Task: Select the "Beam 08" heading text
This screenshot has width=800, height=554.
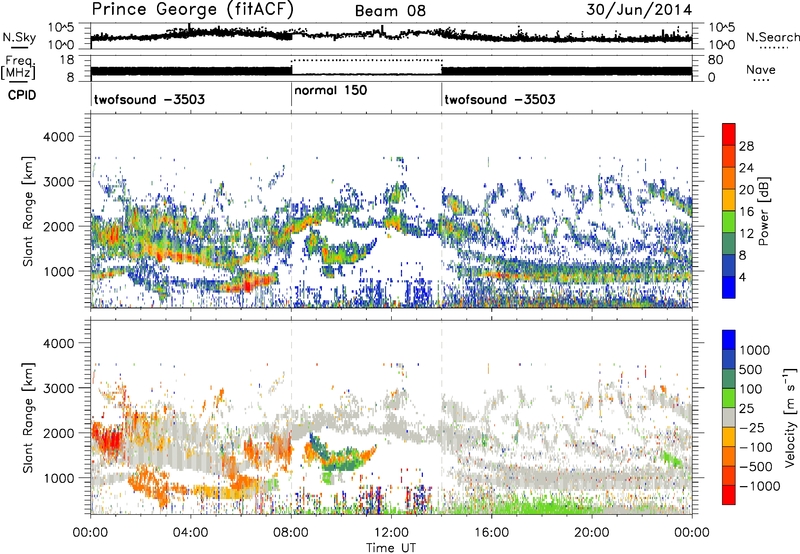Action: click(390, 11)
